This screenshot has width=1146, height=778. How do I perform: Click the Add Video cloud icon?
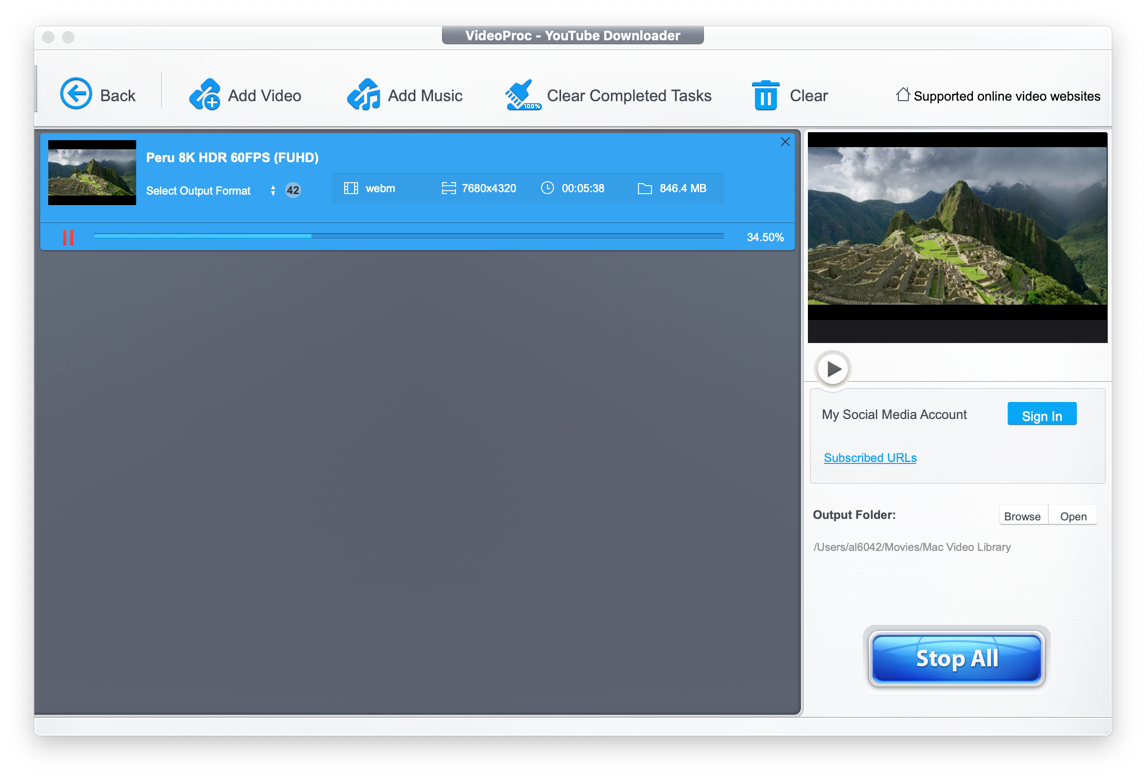point(205,94)
